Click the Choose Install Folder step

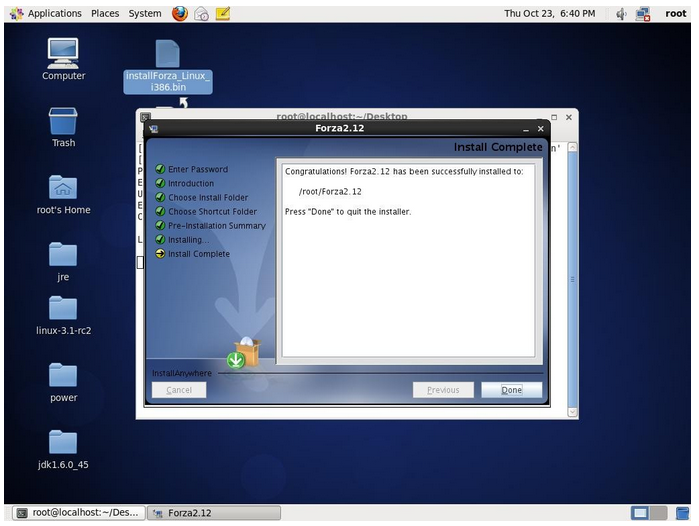[x=208, y=197]
